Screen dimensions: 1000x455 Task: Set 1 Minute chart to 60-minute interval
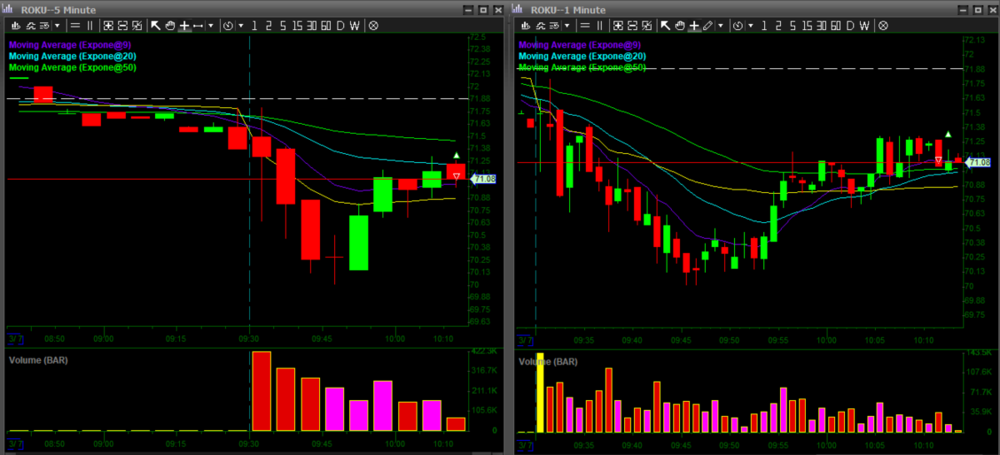(x=834, y=25)
